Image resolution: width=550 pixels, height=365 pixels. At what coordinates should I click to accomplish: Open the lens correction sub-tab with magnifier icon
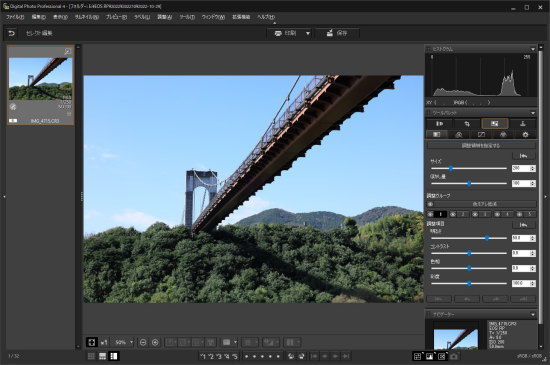point(459,135)
